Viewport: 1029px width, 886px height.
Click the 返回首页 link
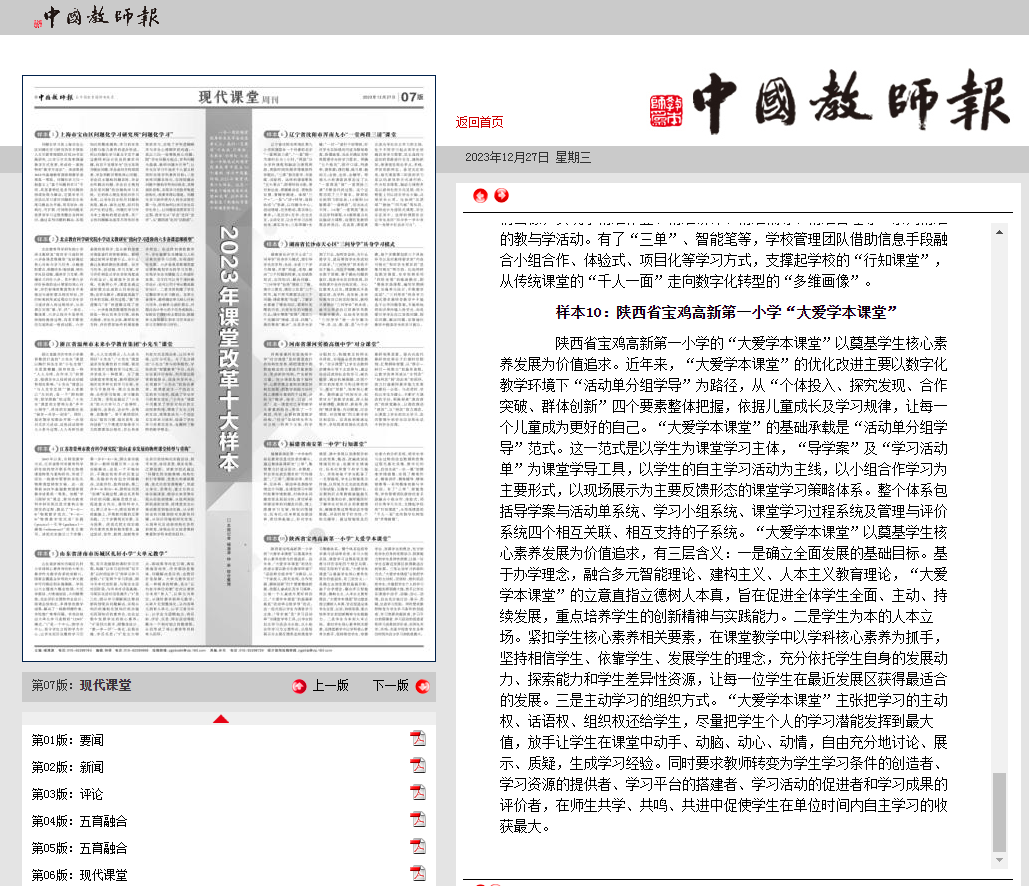coord(479,122)
